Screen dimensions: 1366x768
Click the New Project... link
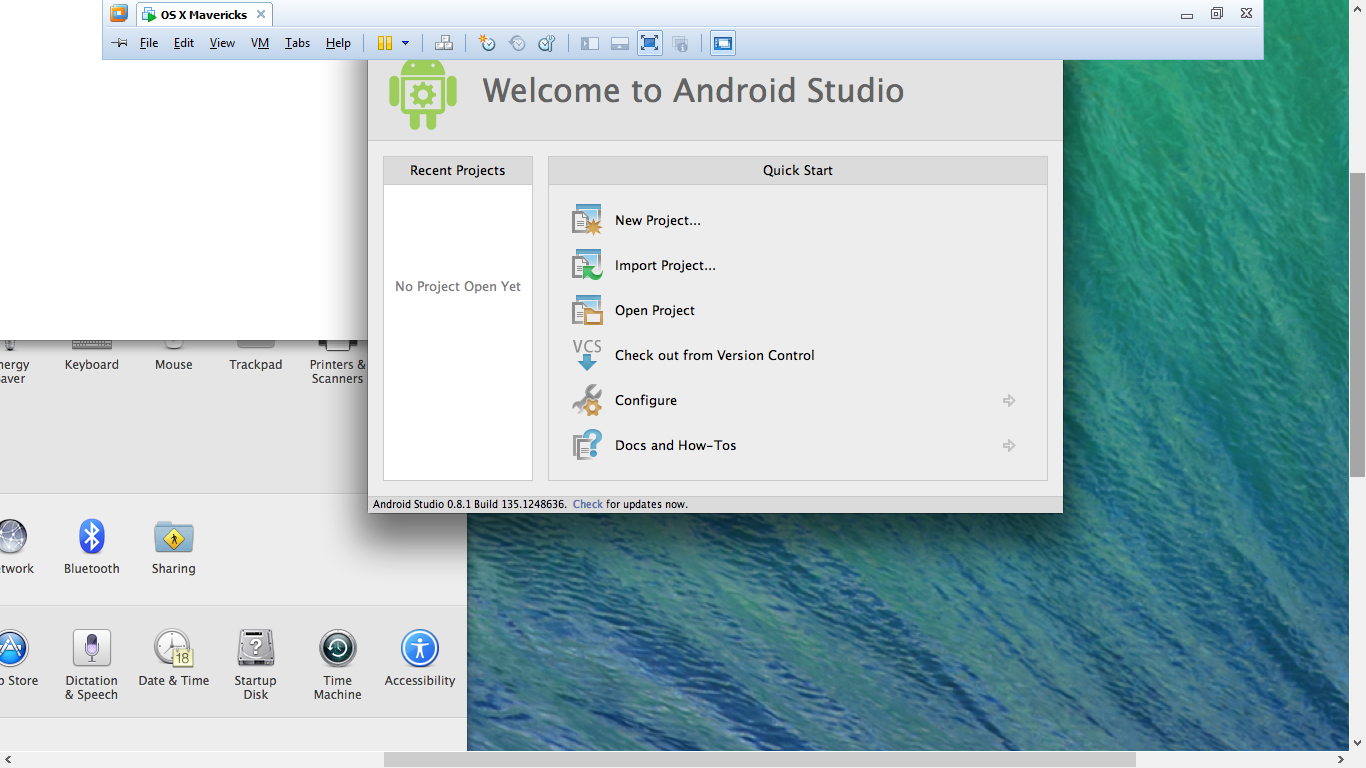click(x=658, y=220)
